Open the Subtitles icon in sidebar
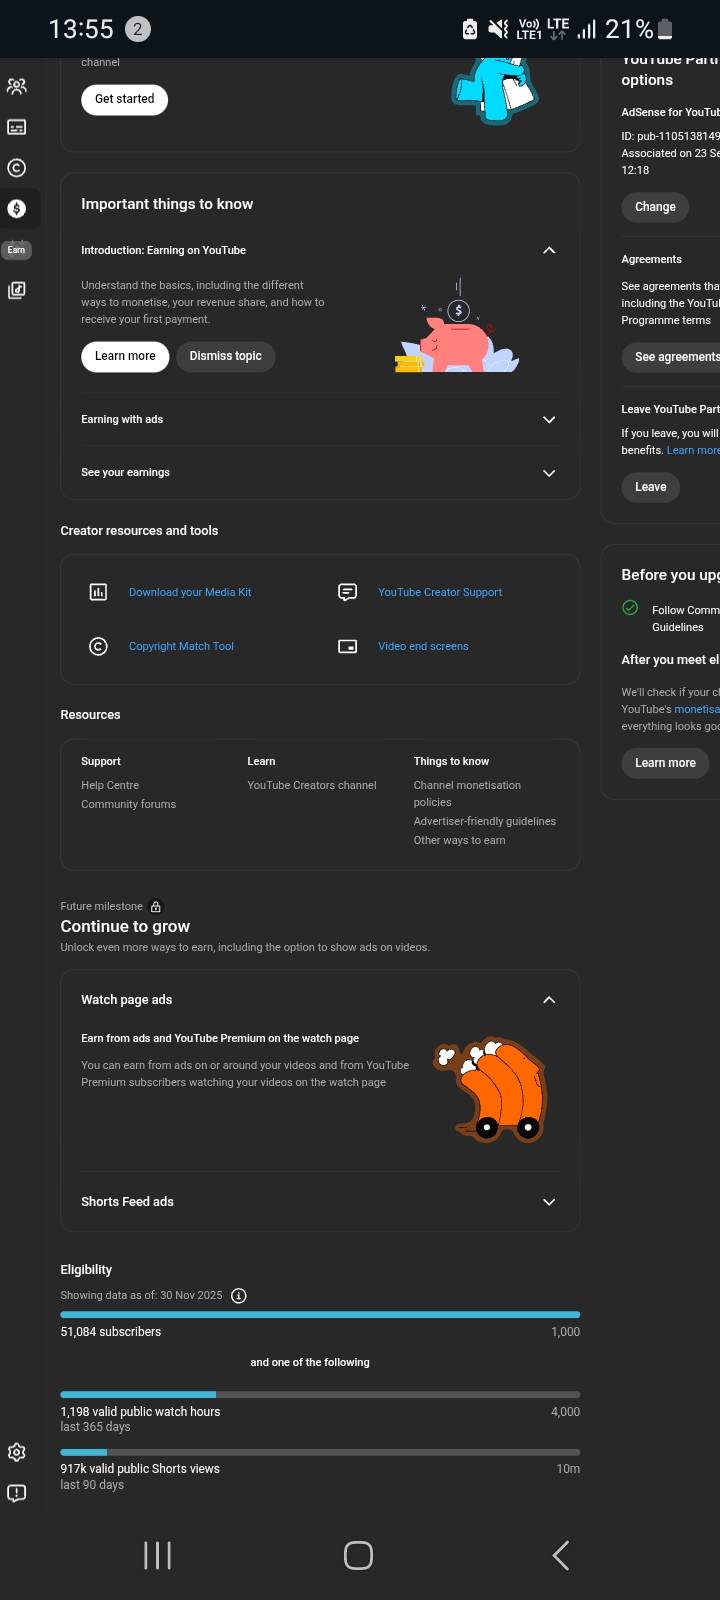 17,127
